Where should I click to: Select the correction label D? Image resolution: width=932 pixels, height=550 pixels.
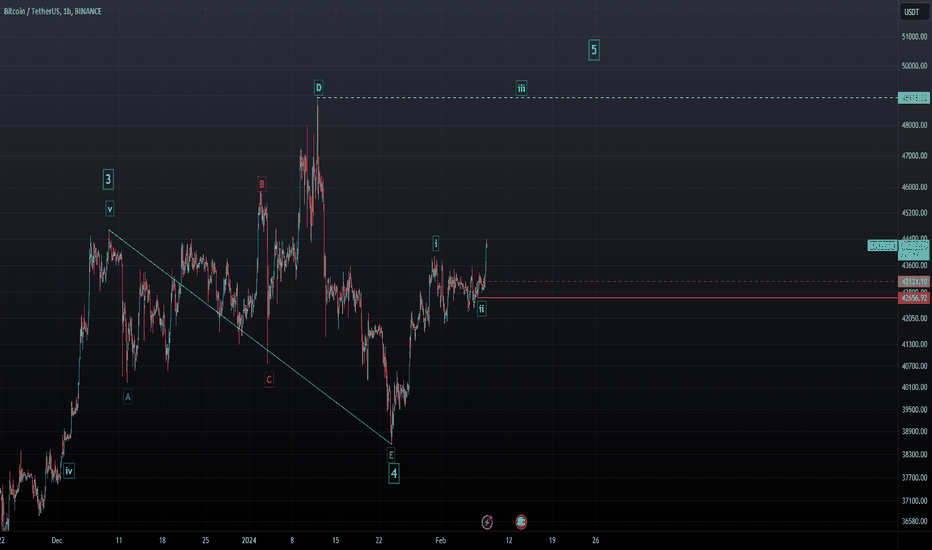tap(319, 88)
